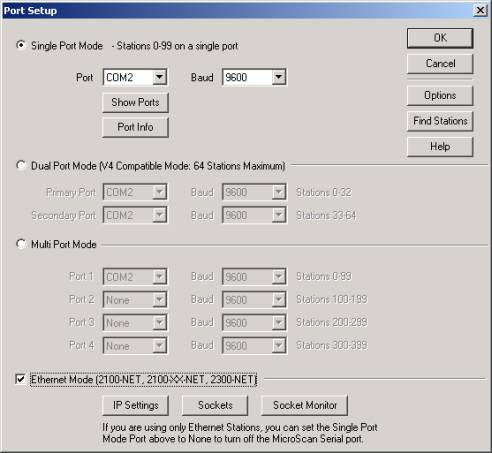Click the Sockets button
Image resolution: width=492 pixels, height=453 pixels.
tap(215, 405)
